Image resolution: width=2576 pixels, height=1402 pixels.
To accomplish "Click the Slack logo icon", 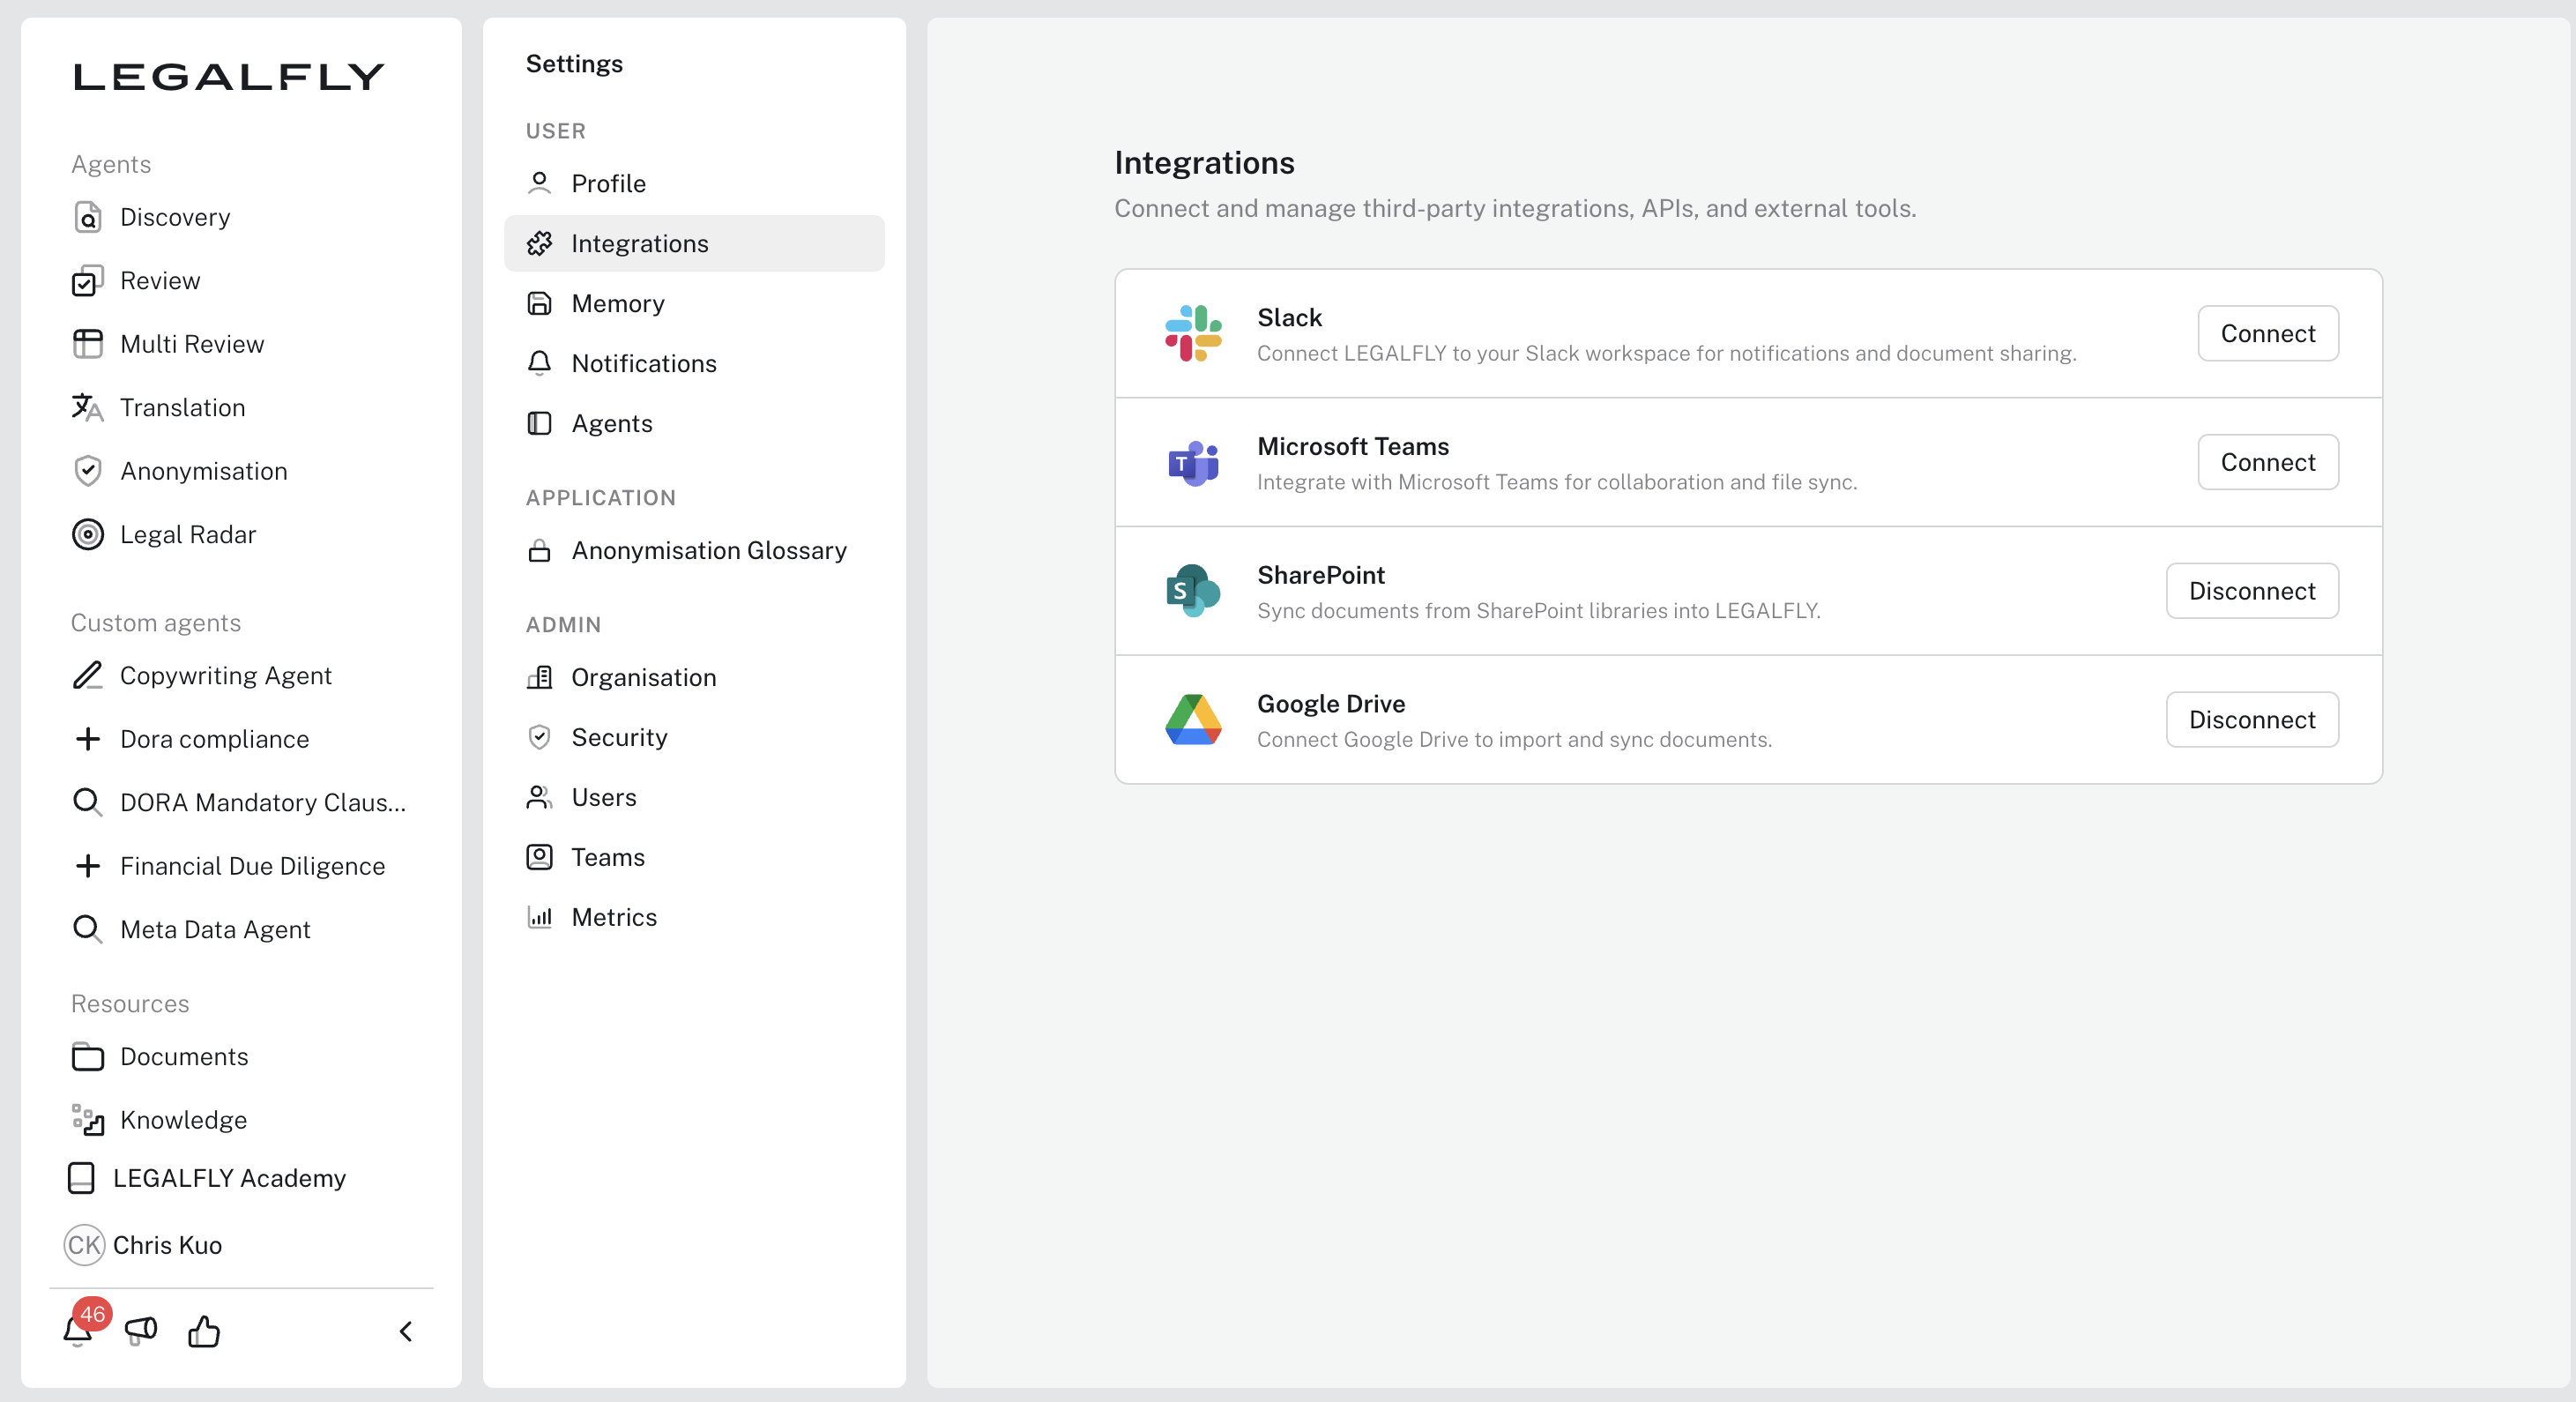I will click(x=1192, y=333).
